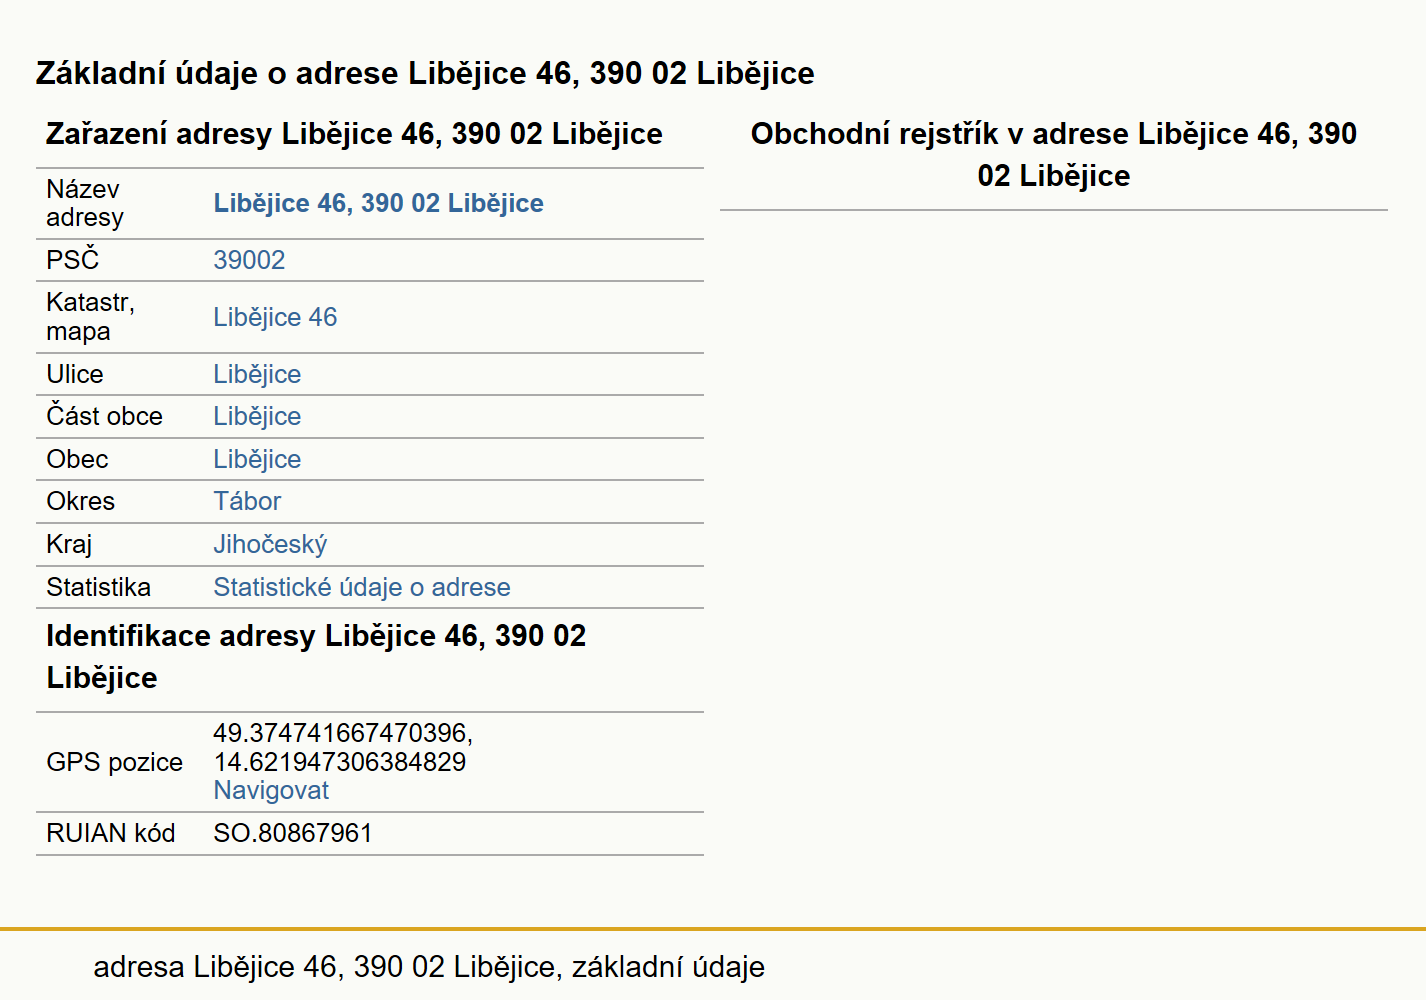Screen dimensions: 1426x1000
Task: Click the Zařazení adresy section heading
Action: point(354,134)
